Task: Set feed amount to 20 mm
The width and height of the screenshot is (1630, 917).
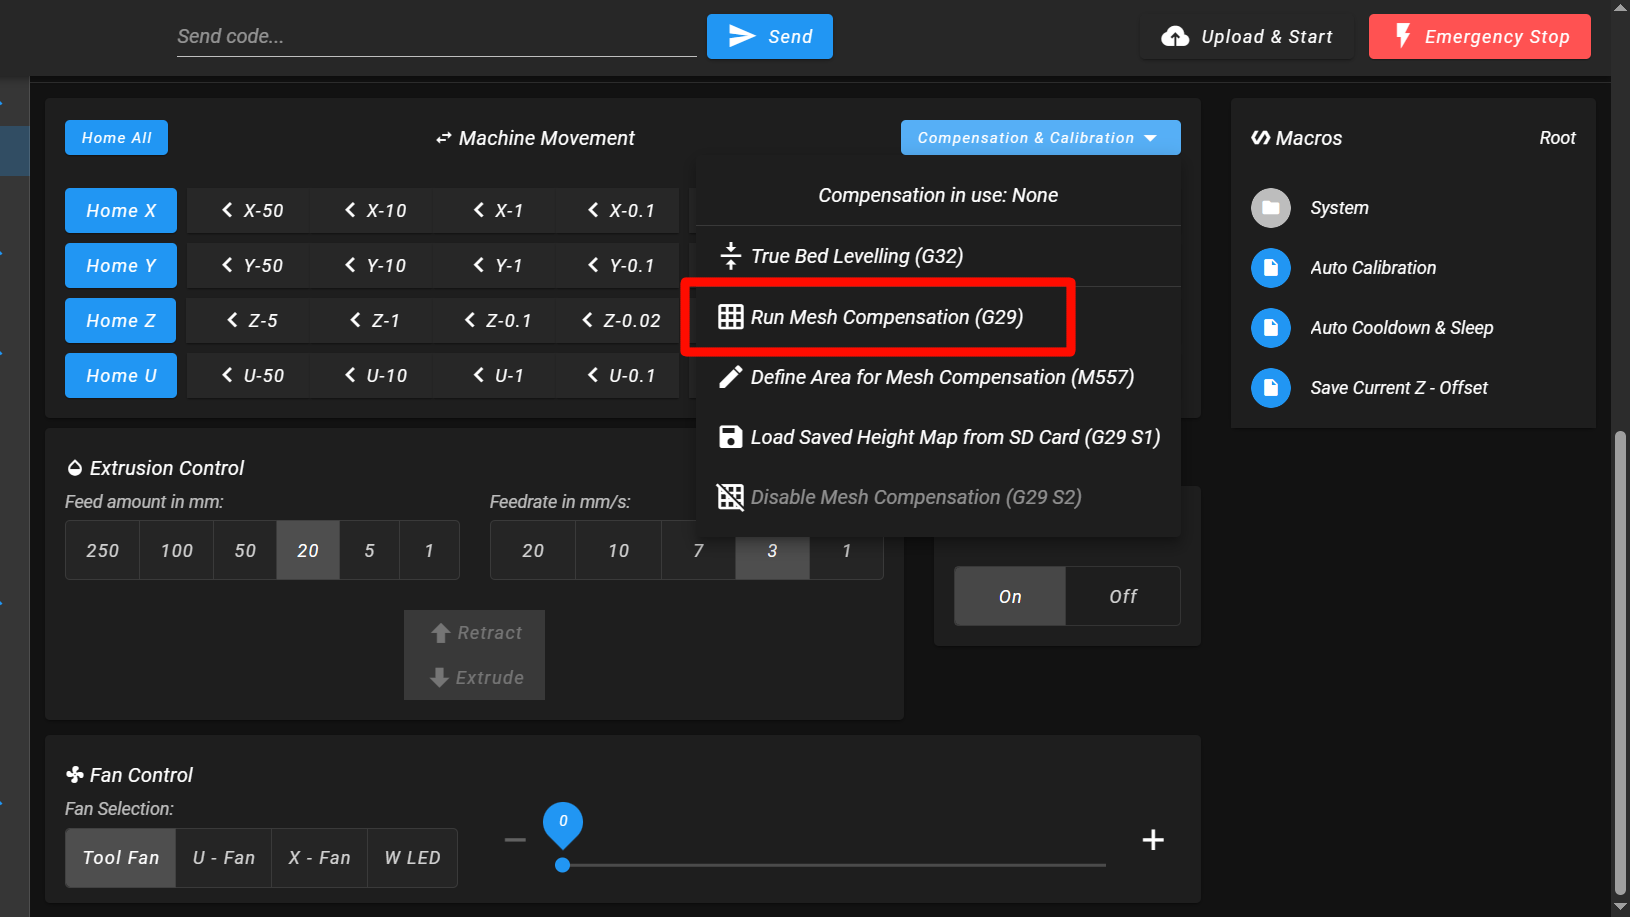Action: (x=308, y=550)
